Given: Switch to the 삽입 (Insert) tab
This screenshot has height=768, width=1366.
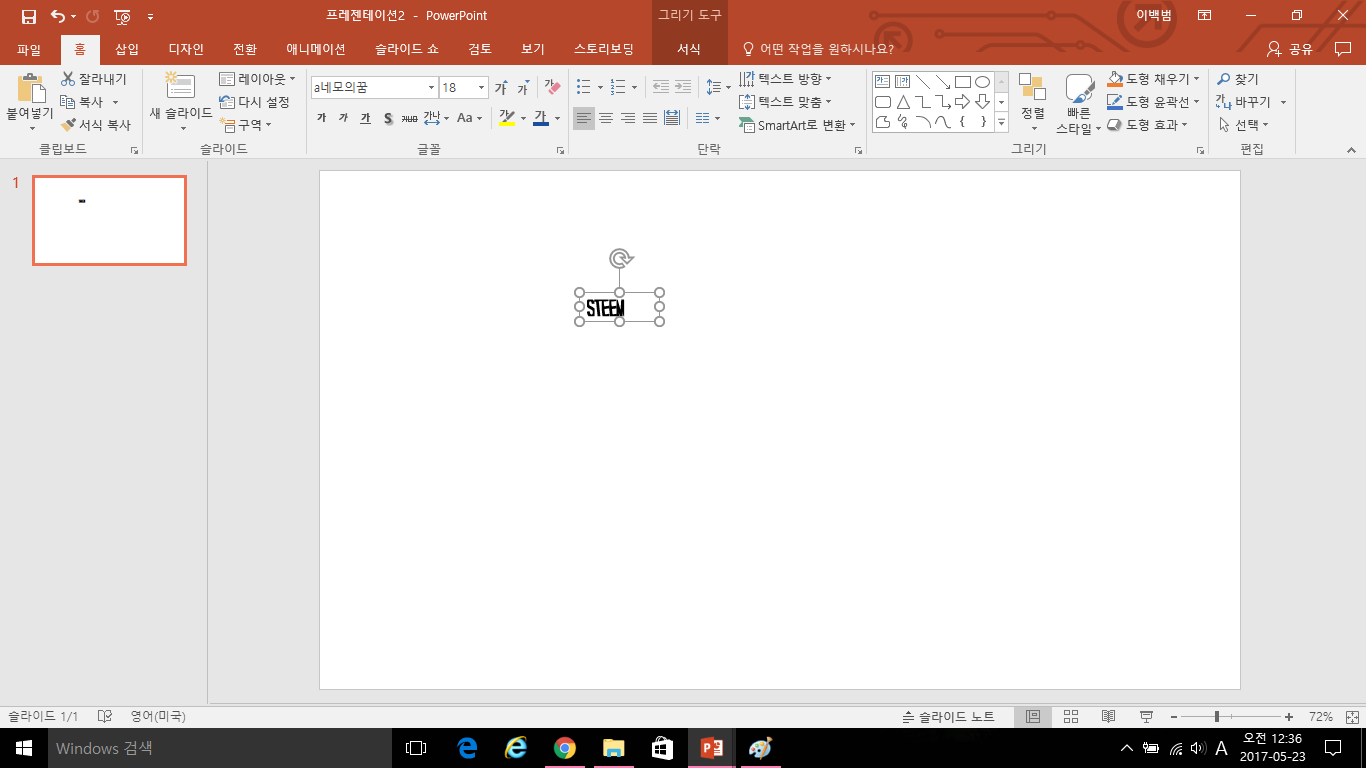Looking at the screenshot, I should coord(127,49).
